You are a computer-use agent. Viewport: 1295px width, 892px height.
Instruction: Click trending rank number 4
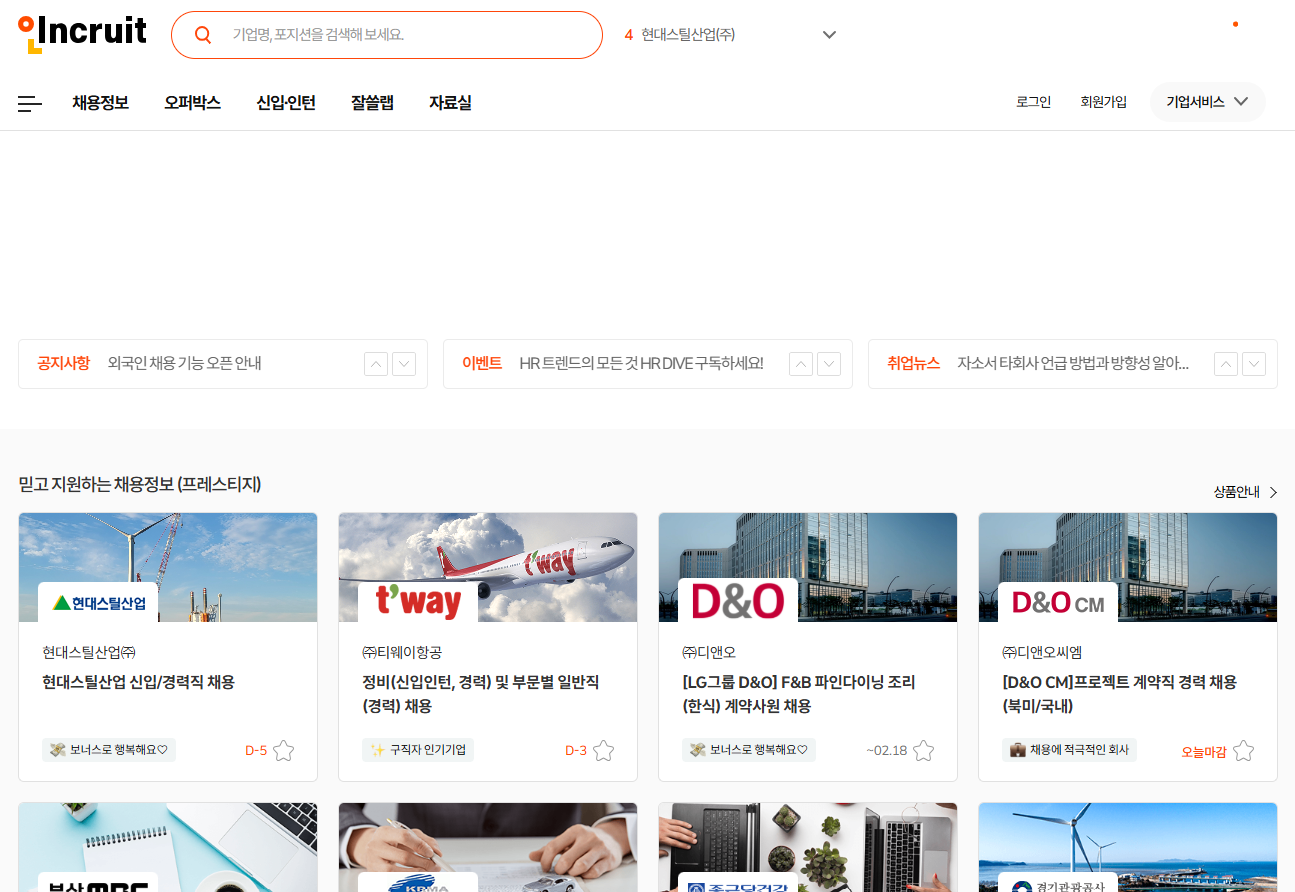[x=629, y=35]
